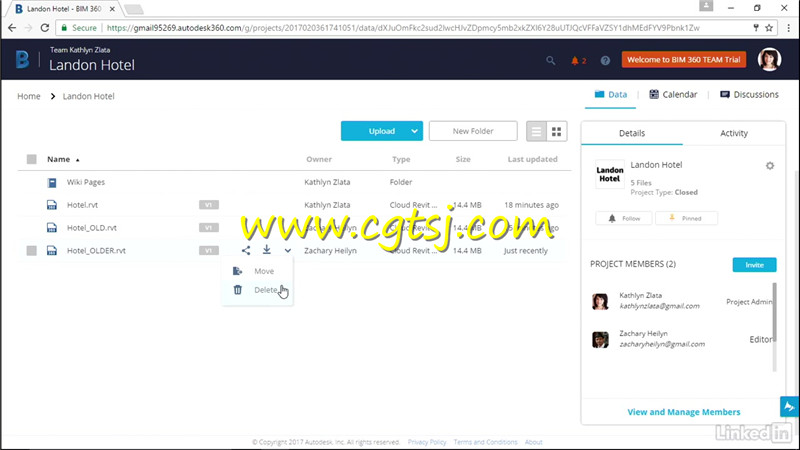
Task: Open the Details panel tab
Action: pyautogui.click(x=632, y=133)
